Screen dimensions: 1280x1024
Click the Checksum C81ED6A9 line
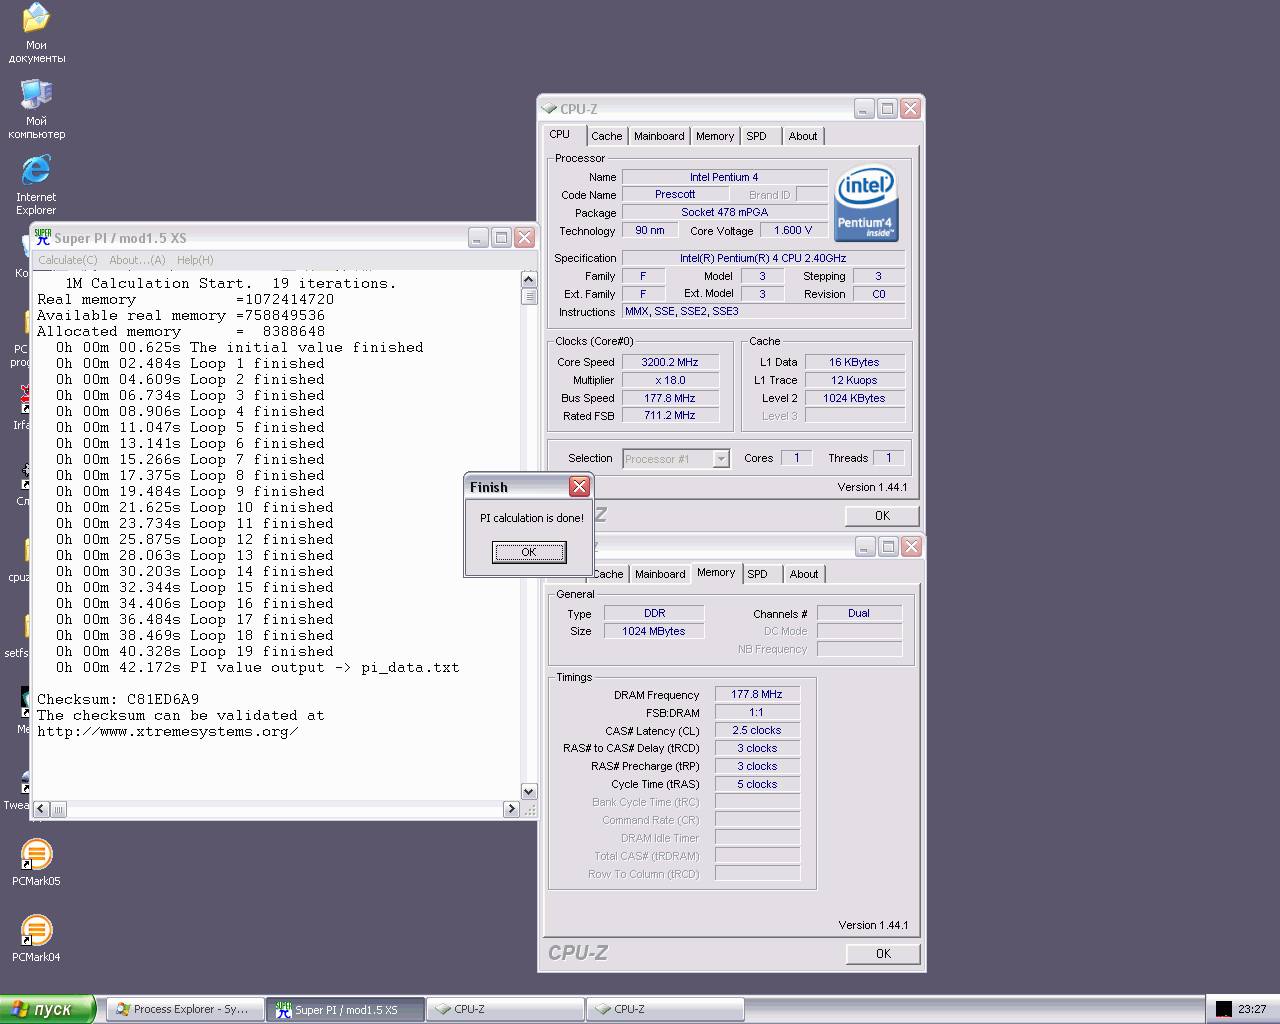click(118, 699)
